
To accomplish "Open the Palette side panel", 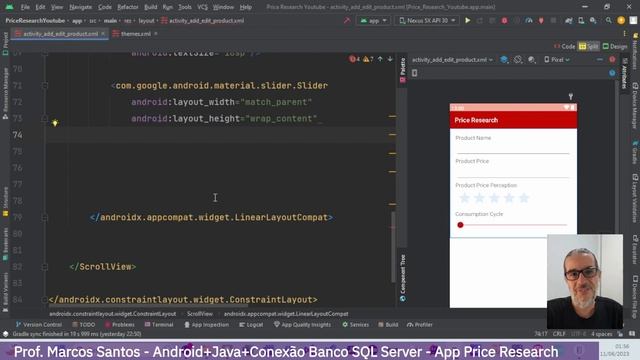I will (403, 70).
